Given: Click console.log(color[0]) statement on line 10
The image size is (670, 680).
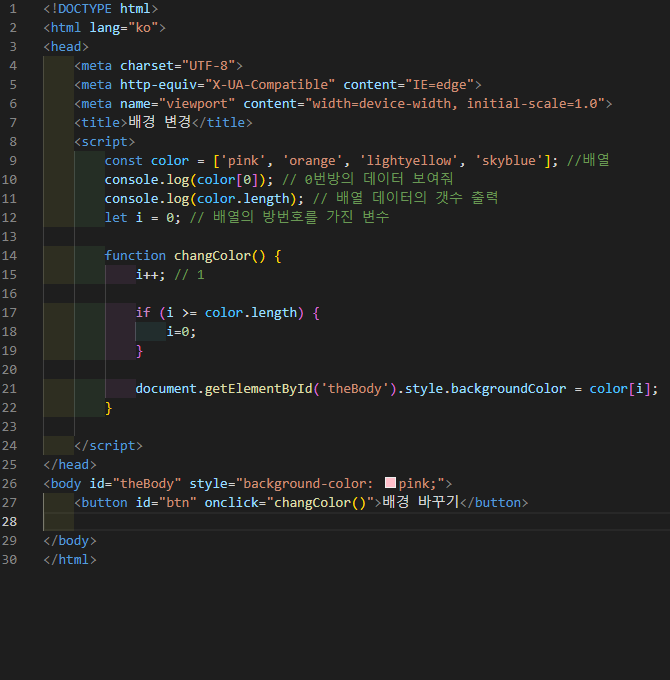Looking at the screenshot, I should coord(189,180).
